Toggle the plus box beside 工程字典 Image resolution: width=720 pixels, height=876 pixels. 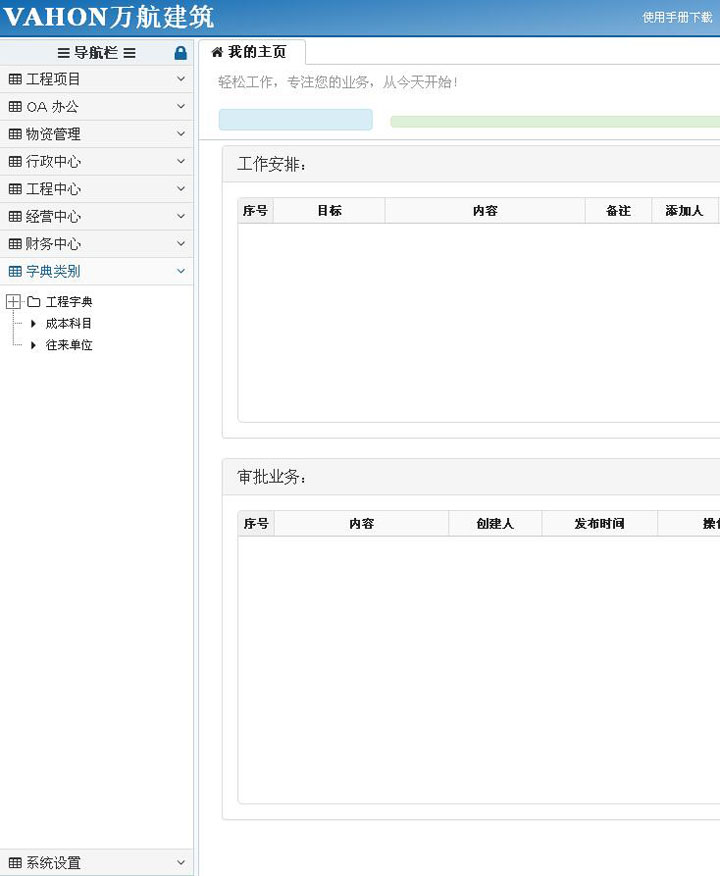click(x=13, y=302)
